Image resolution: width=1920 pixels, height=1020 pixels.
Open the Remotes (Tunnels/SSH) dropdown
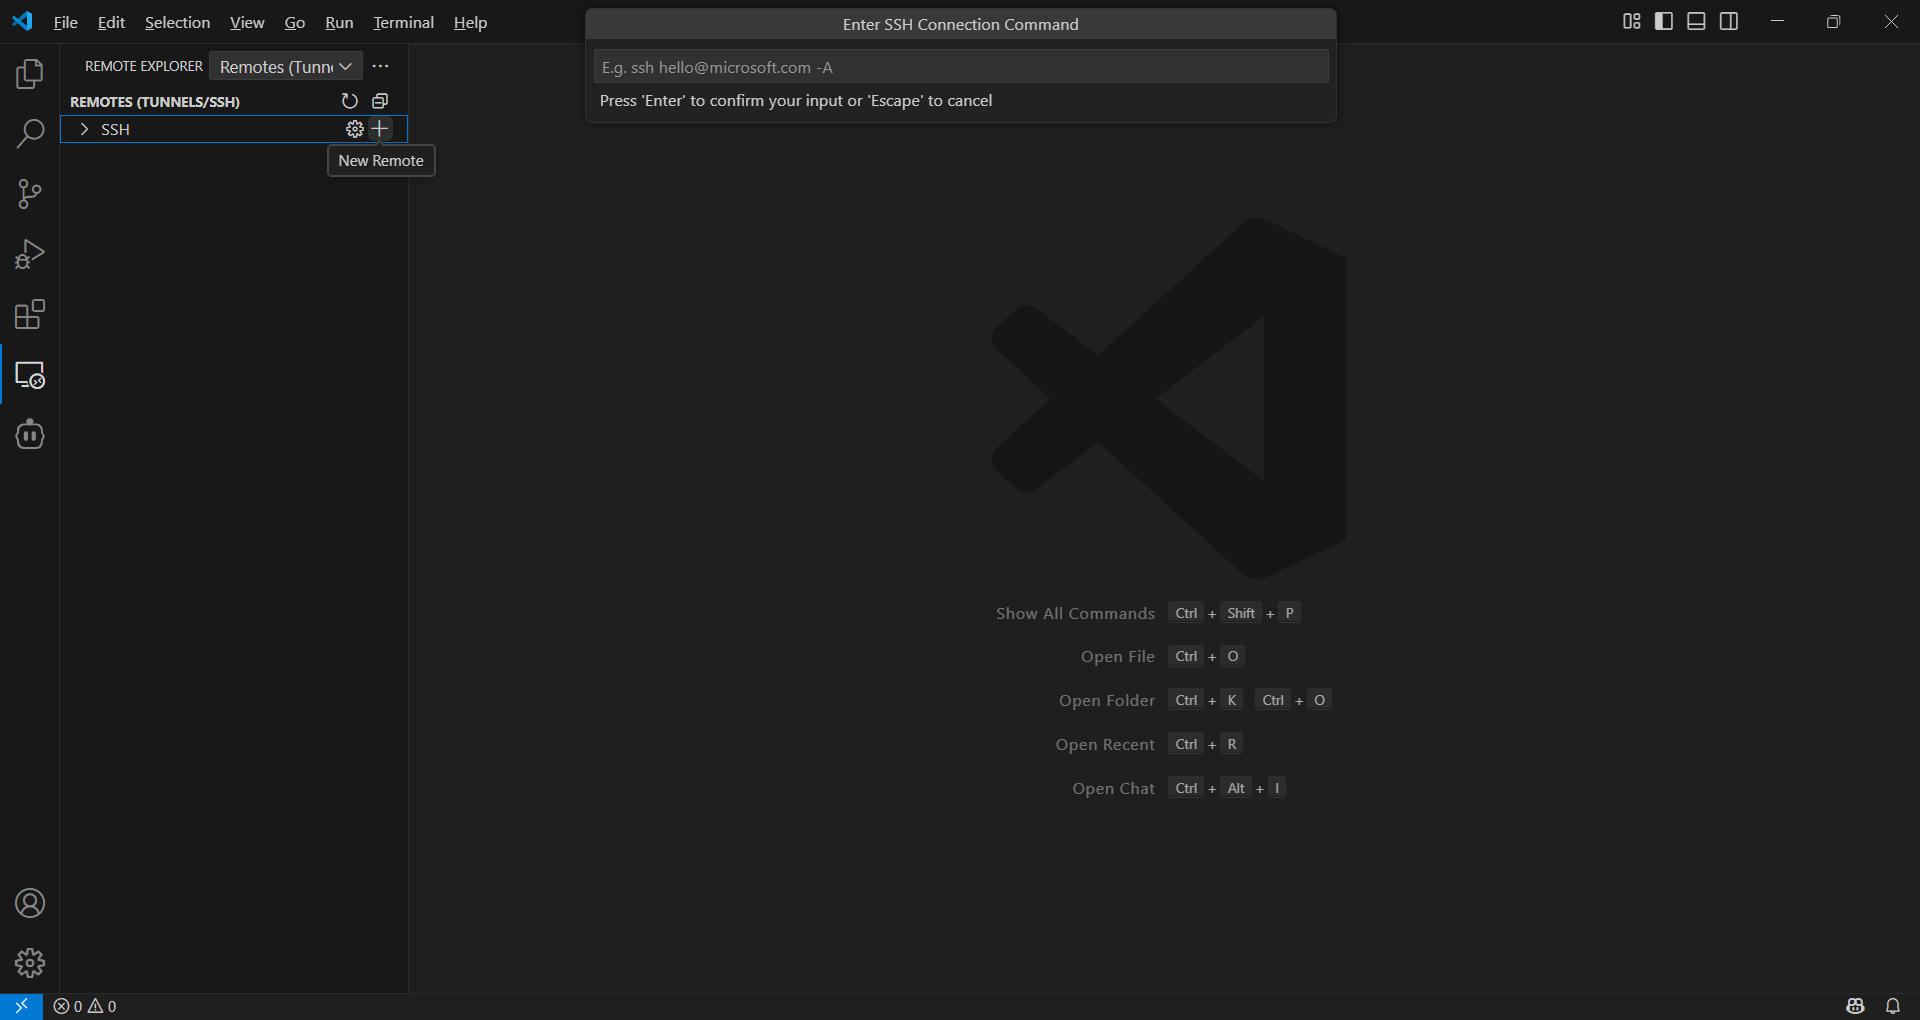(286, 66)
